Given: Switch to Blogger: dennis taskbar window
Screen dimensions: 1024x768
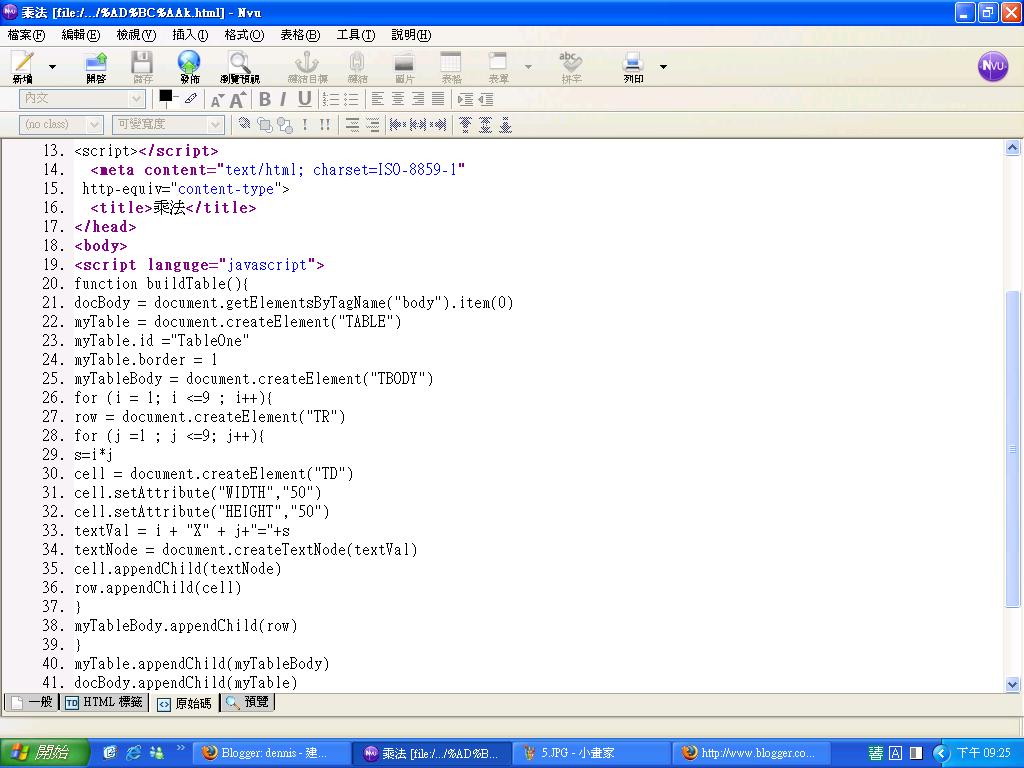Looking at the screenshot, I should click(x=270, y=753).
